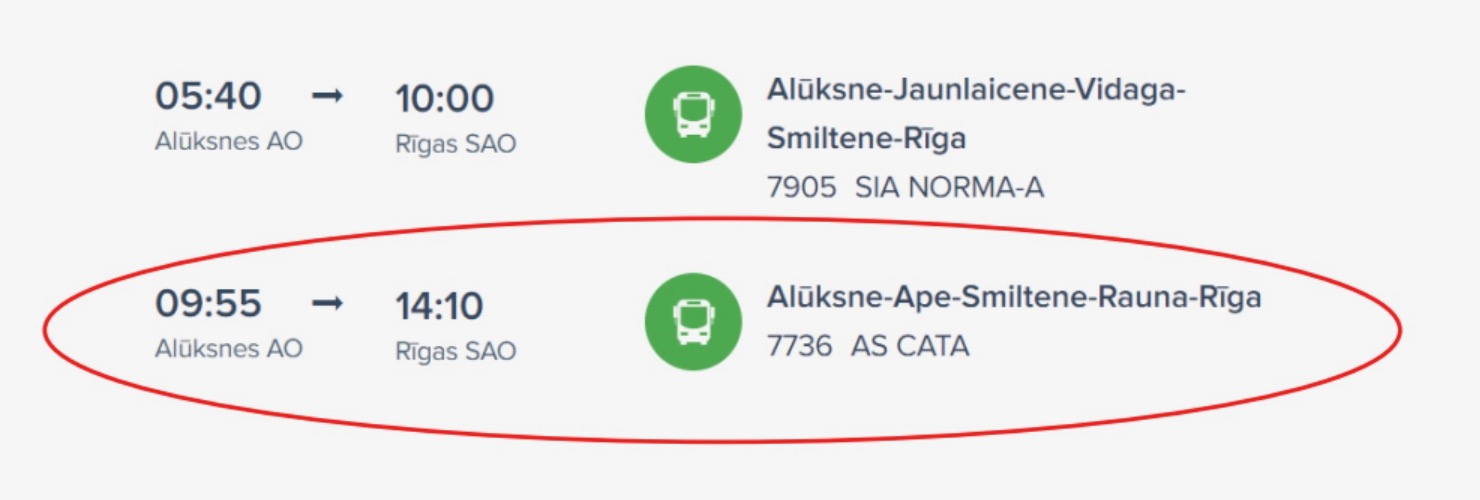Select the 05:40 departure time
Viewport: 1480px width, 500px height.
click(x=208, y=96)
